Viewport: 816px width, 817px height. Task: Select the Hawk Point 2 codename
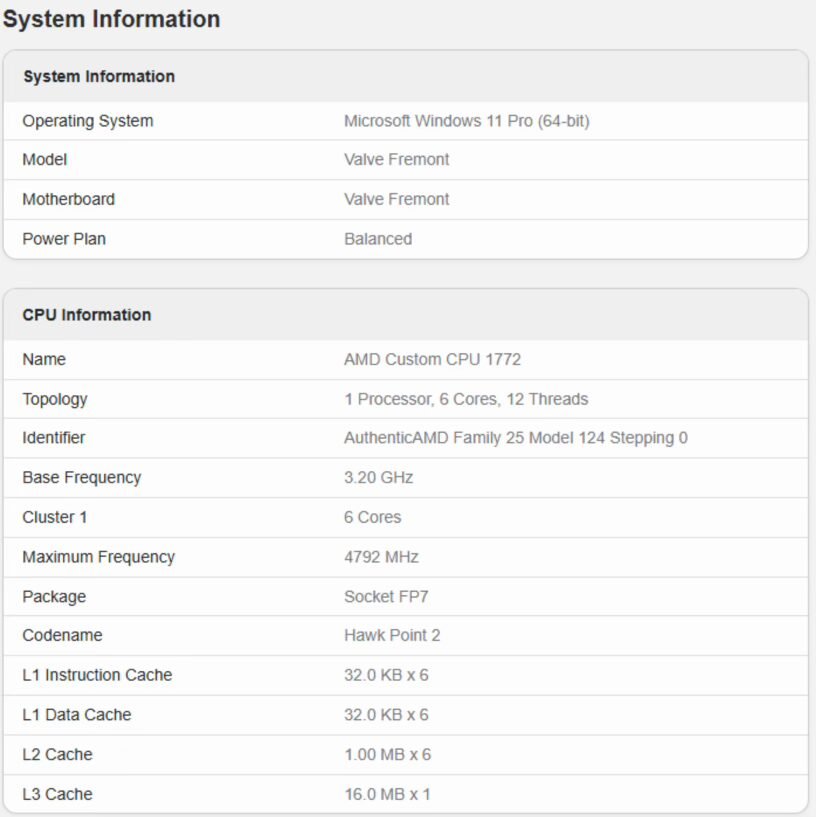click(392, 635)
